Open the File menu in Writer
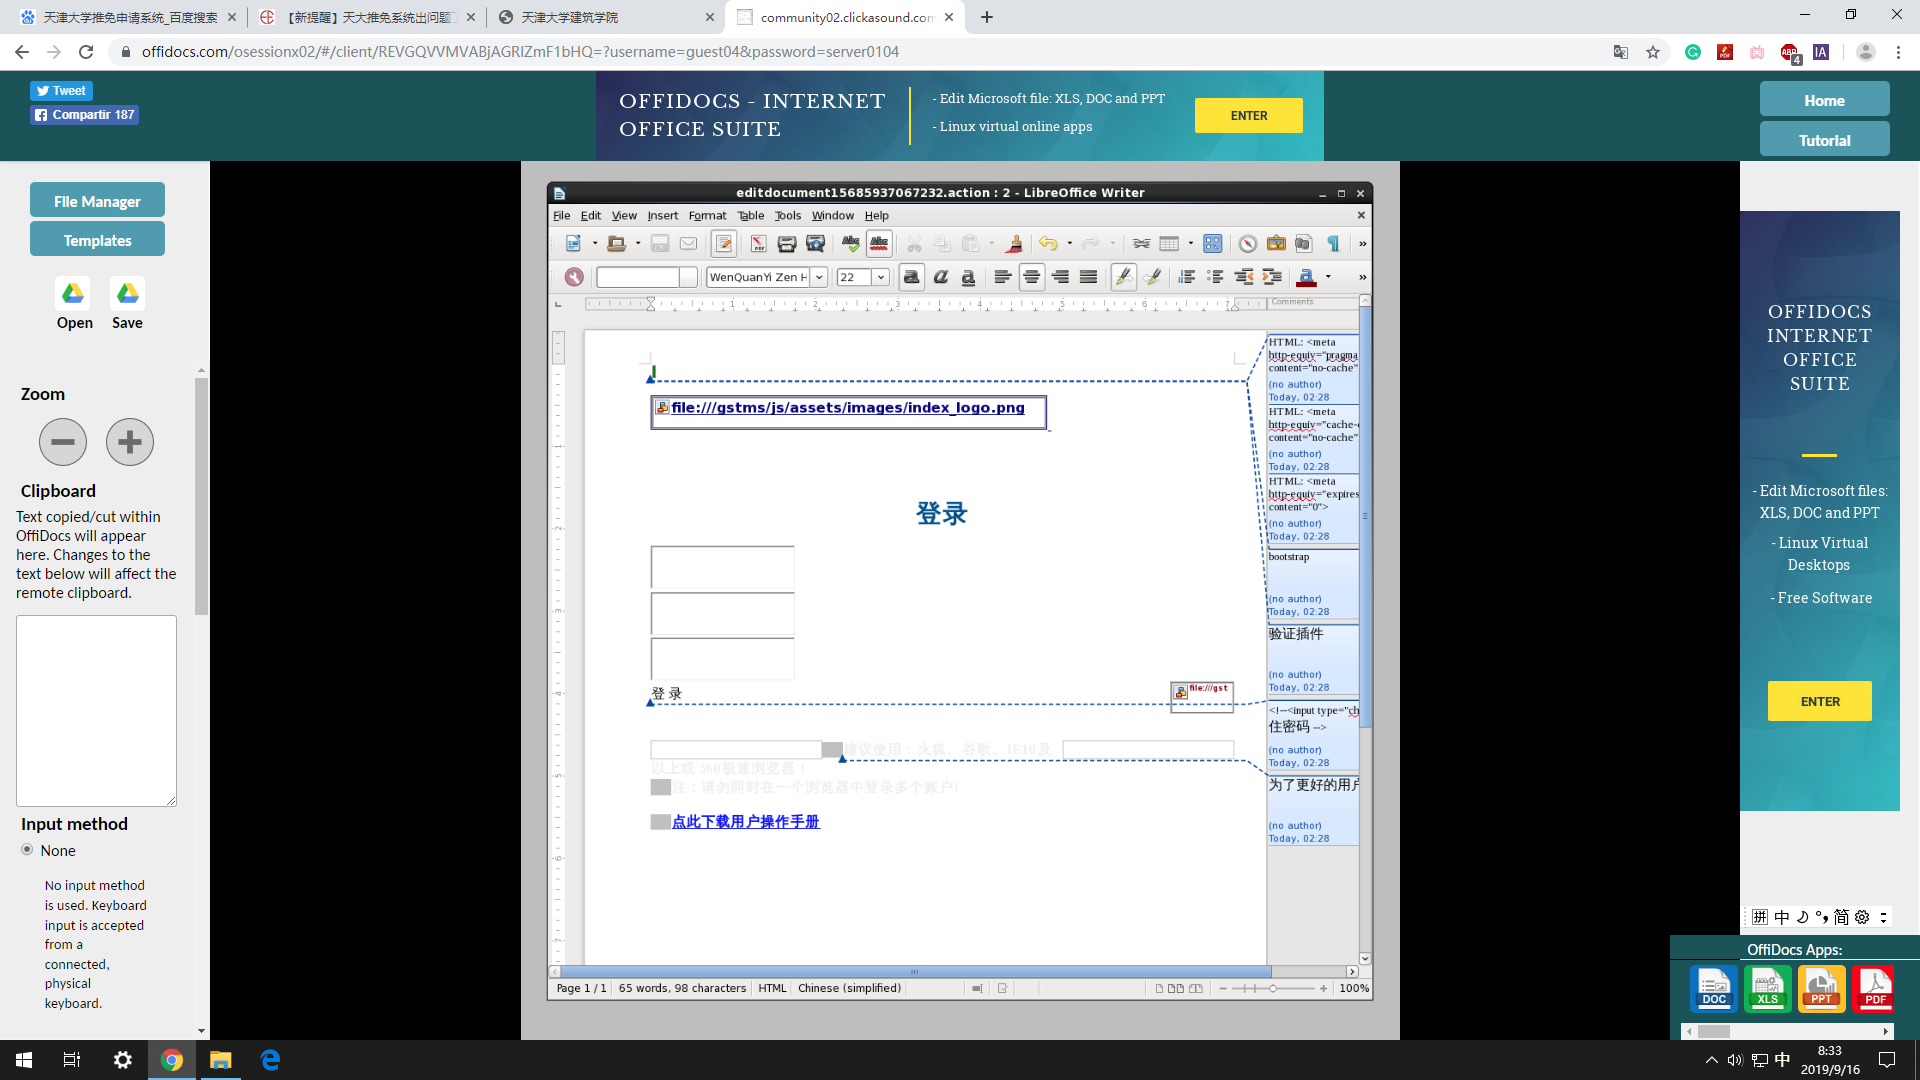The height and width of the screenshot is (1080, 1920). [562, 215]
